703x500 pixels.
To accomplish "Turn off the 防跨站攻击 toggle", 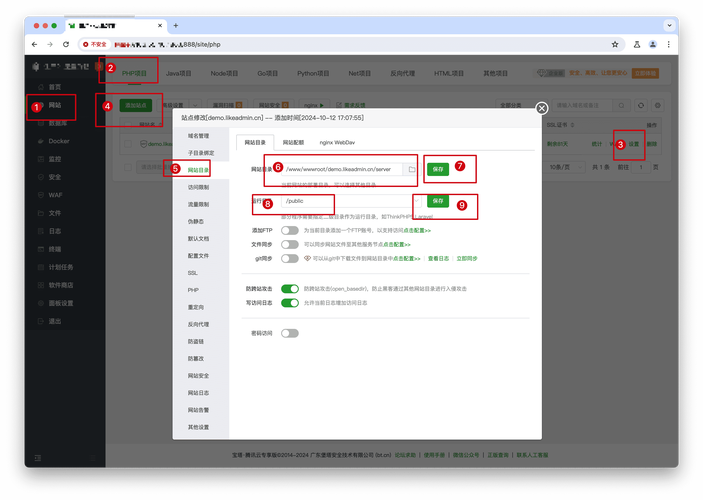I will click(x=290, y=289).
